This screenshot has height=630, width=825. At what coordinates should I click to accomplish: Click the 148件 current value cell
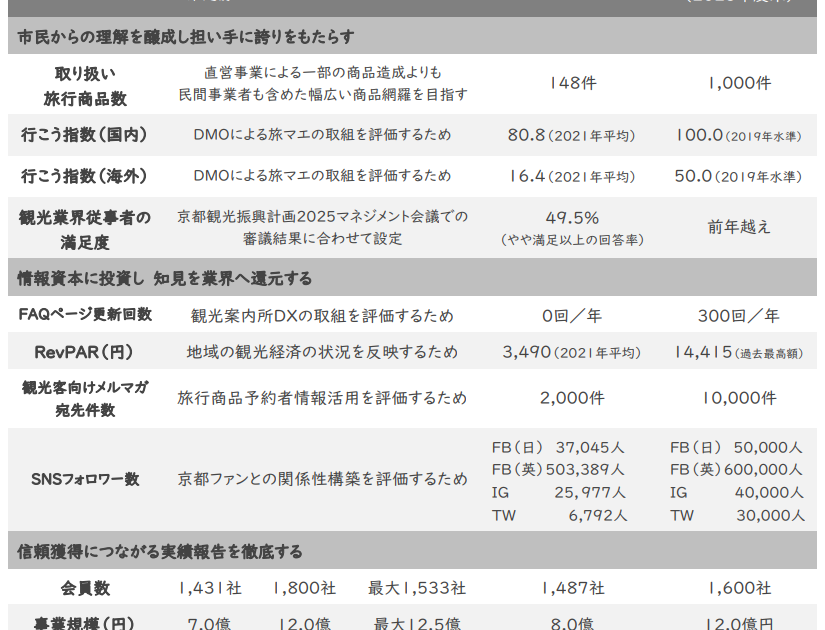pos(572,83)
